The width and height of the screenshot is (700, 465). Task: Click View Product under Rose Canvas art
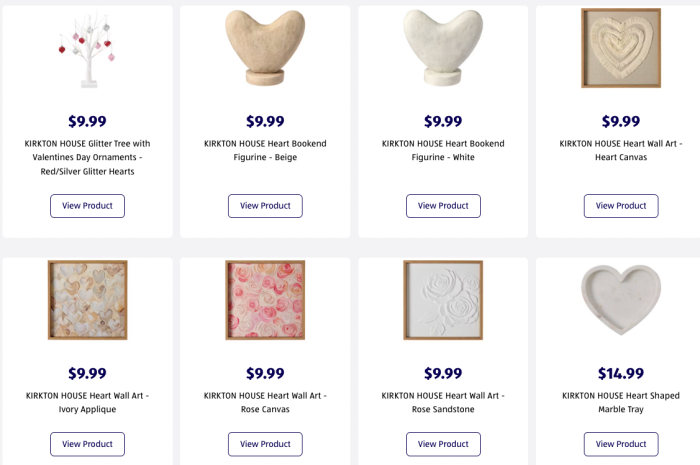click(x=265, y=444)
